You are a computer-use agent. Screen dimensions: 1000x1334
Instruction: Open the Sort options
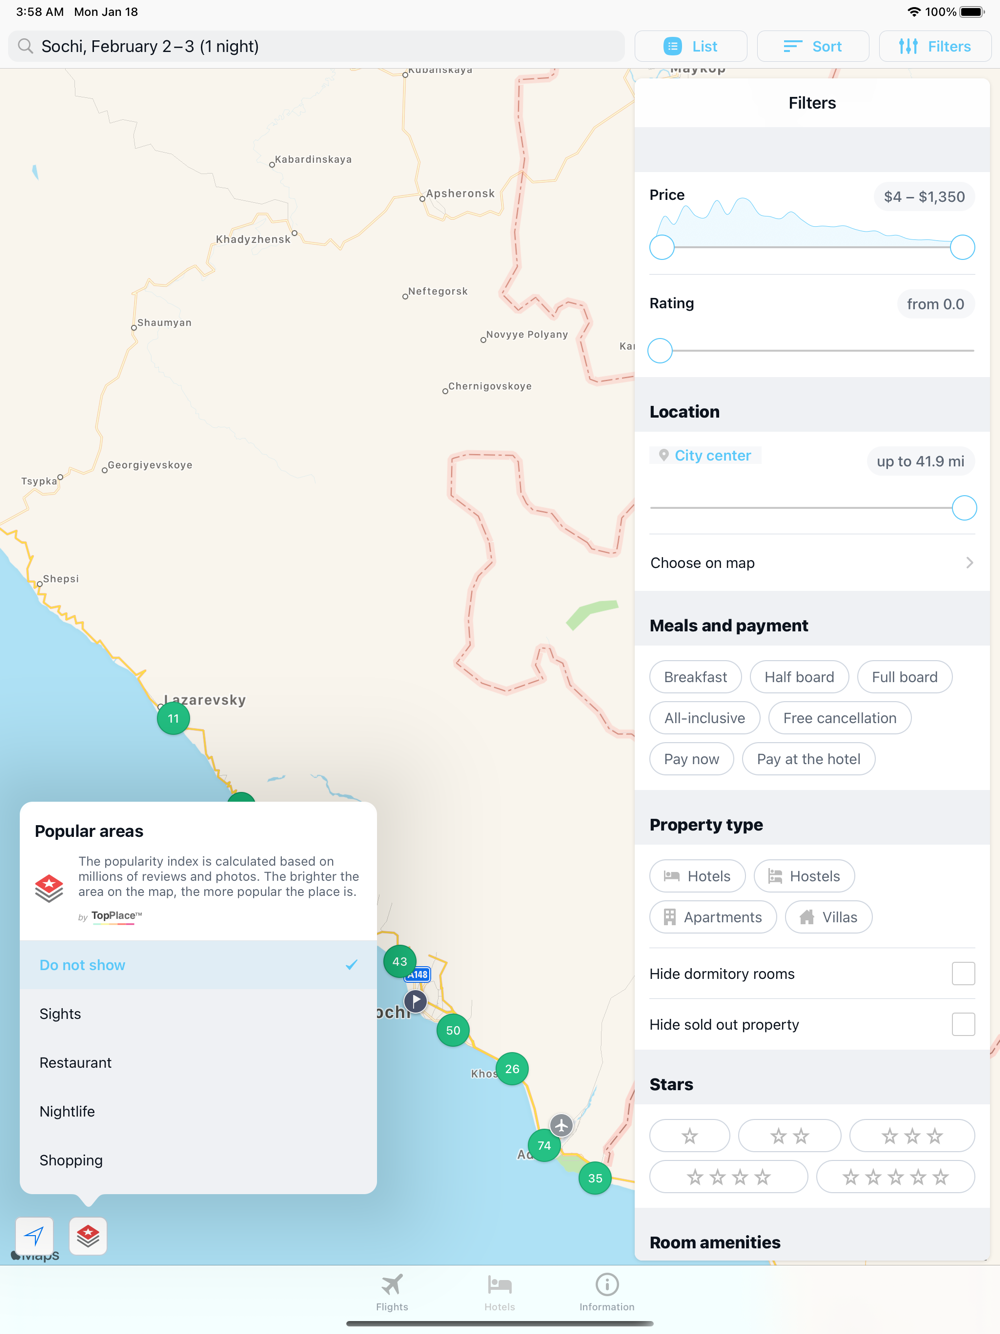coord(813,46)
